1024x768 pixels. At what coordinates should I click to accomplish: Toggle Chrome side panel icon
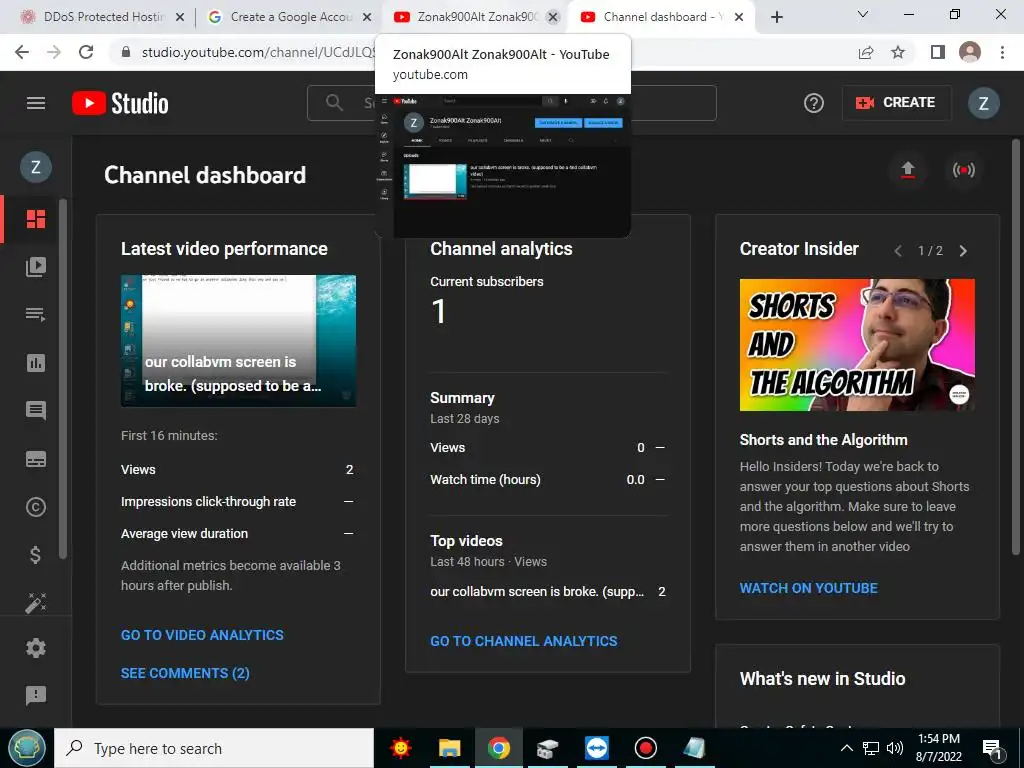[938, 52]
